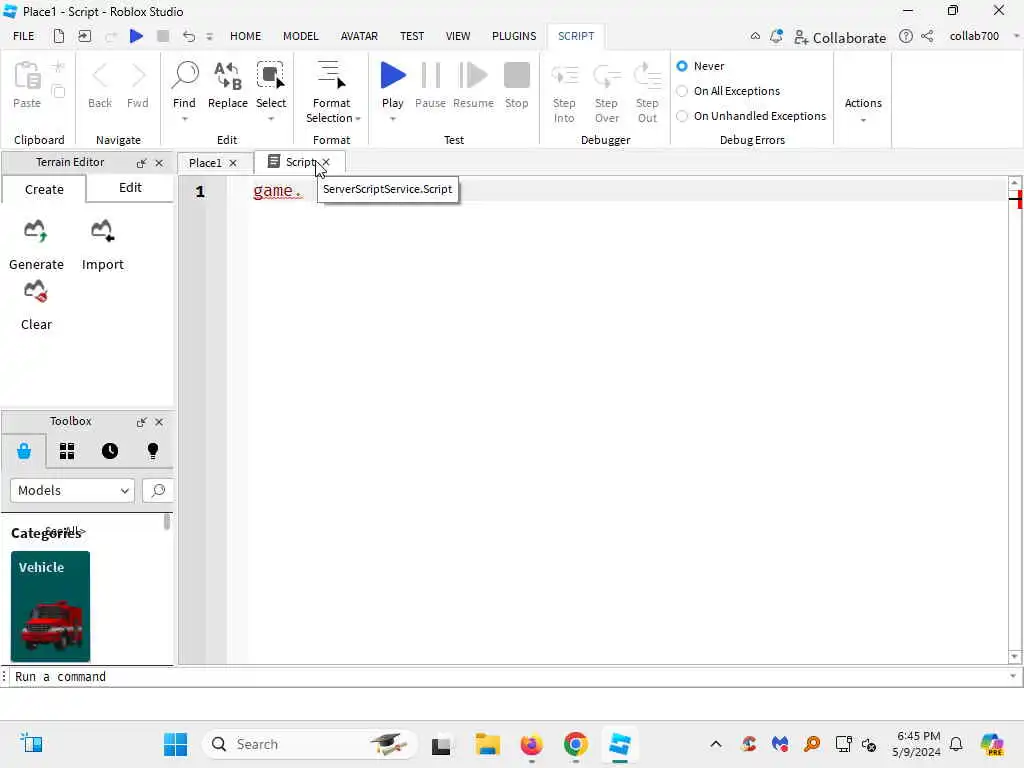Click the Step Out debugger icon
The width and height of the screenshot is (1024, 768).
click(647, 76)
